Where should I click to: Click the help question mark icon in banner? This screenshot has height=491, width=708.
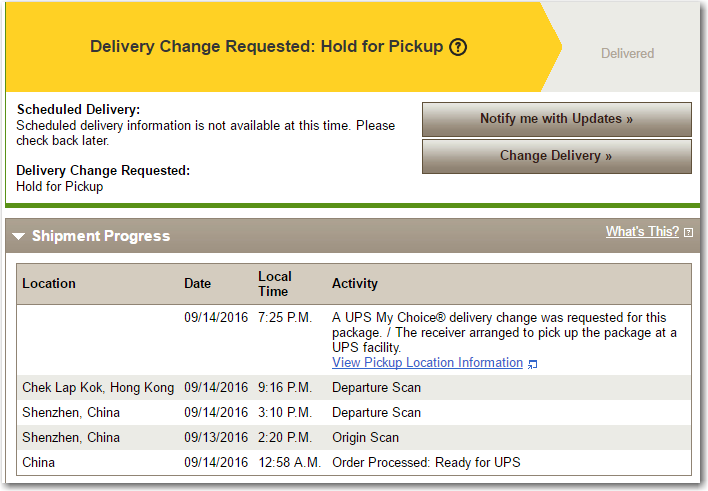click(x=458, y=47)
